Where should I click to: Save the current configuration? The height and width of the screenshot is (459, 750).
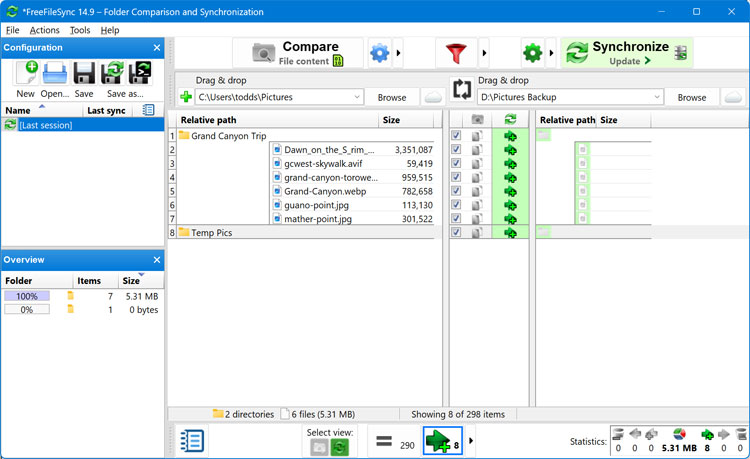[x=84, y=79]
